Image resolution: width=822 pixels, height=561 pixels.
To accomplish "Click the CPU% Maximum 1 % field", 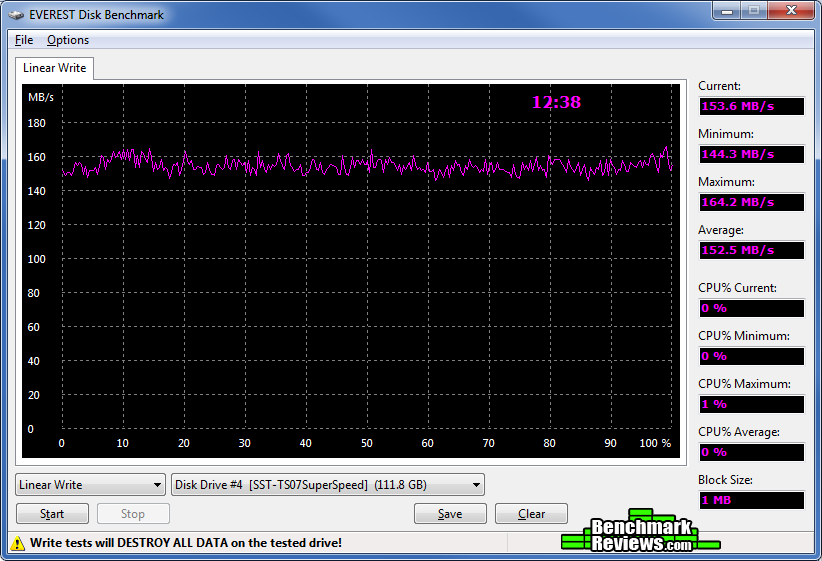I will 752,404.
